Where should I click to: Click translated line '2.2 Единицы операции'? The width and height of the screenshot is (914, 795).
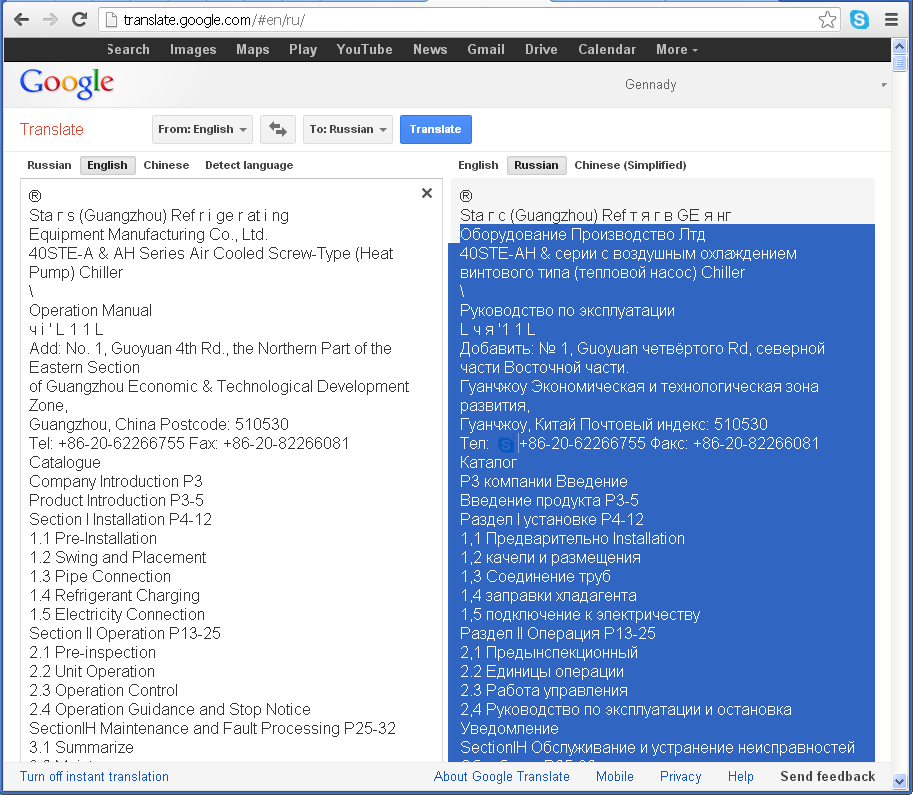tap(542, 672)
